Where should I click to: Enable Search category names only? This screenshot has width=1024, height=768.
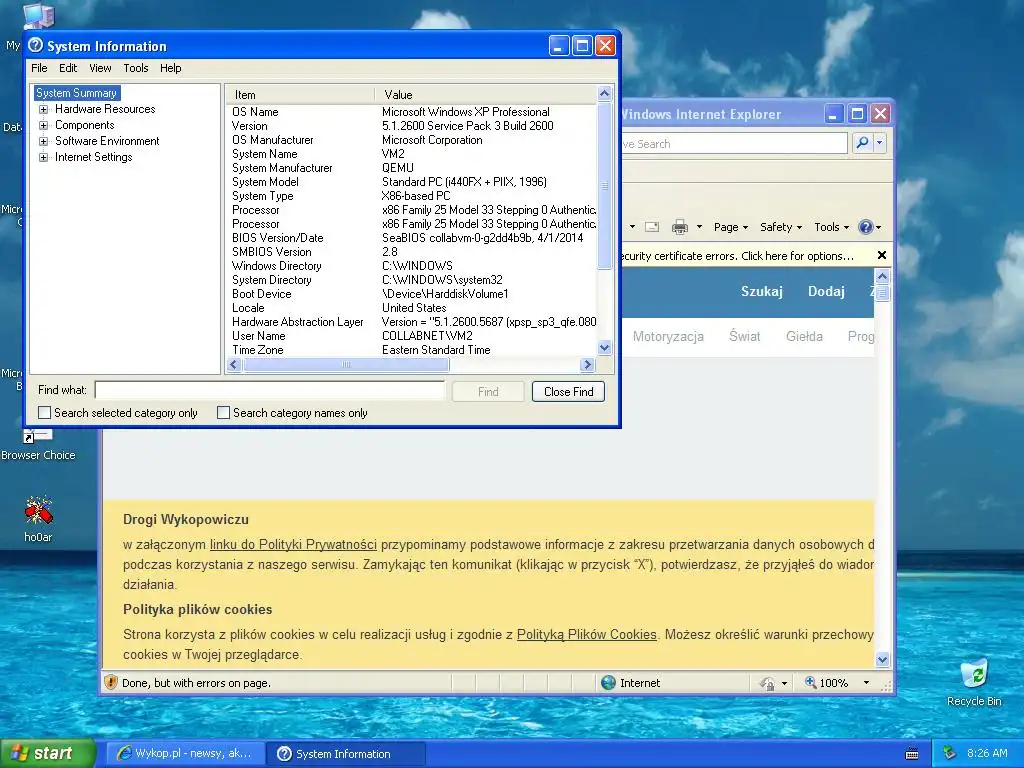(x=223, y=413)
